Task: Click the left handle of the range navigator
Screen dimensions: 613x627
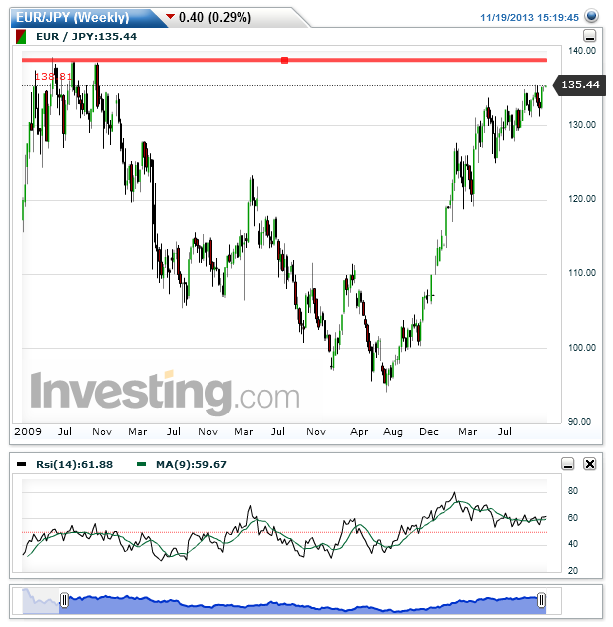Action: (x=64, y=600)
